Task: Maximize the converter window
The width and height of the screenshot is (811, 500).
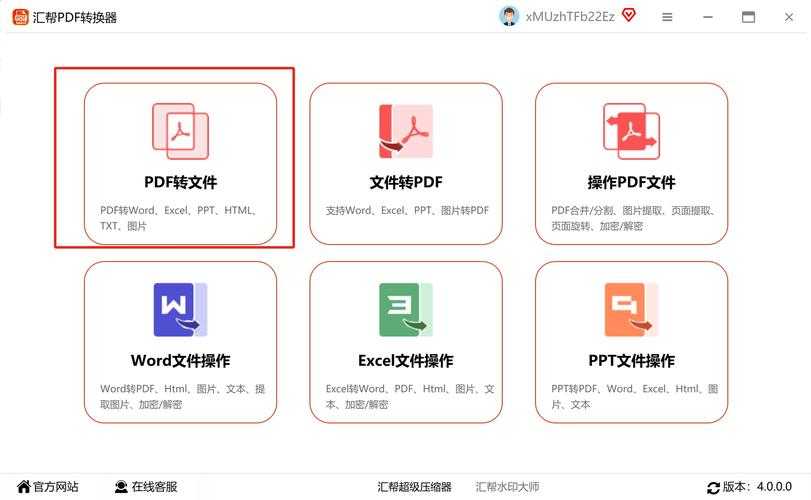Action: tap(748, 17)
